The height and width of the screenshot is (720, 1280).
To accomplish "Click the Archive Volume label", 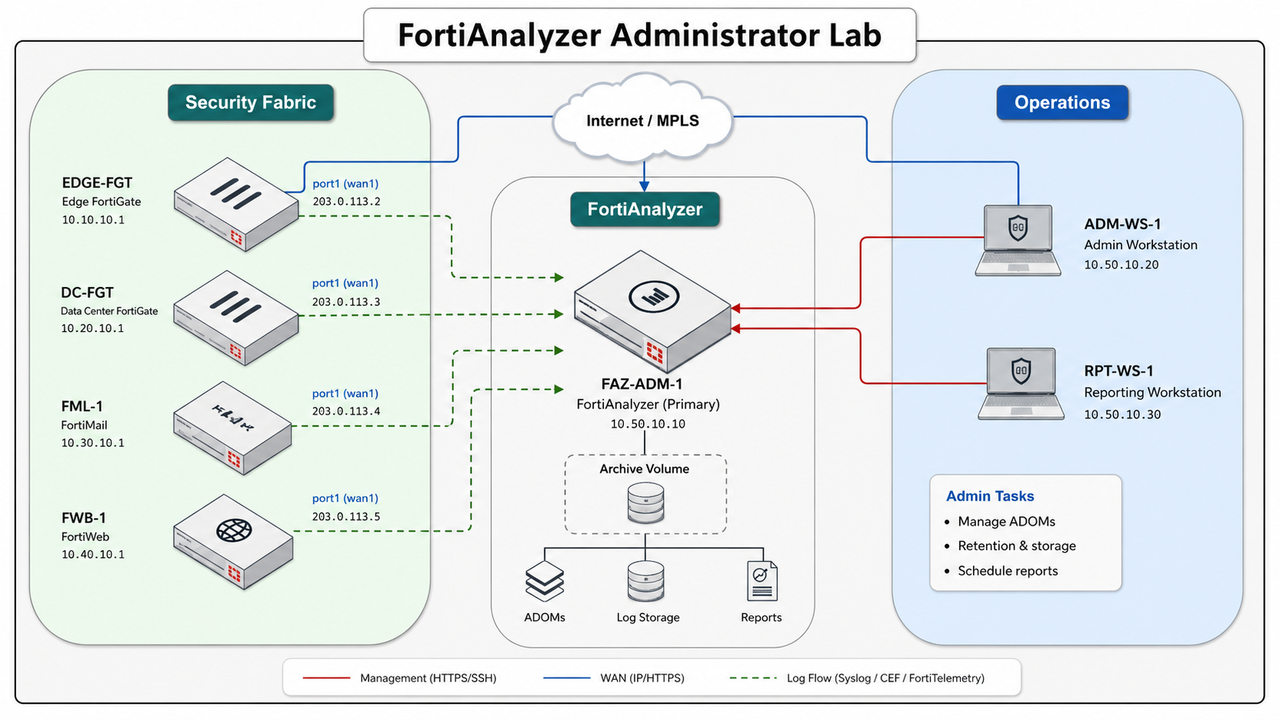I will click(644, 468).
